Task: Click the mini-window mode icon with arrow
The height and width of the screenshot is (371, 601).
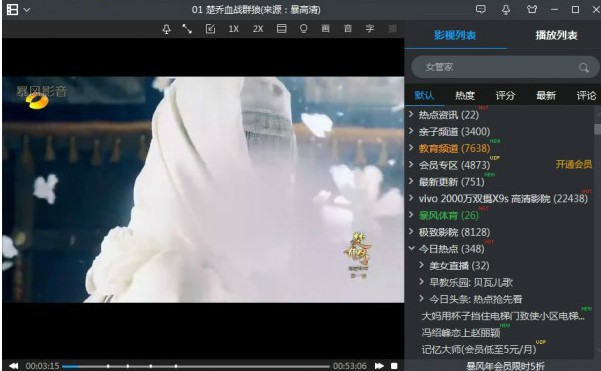Action: [210, 29]
